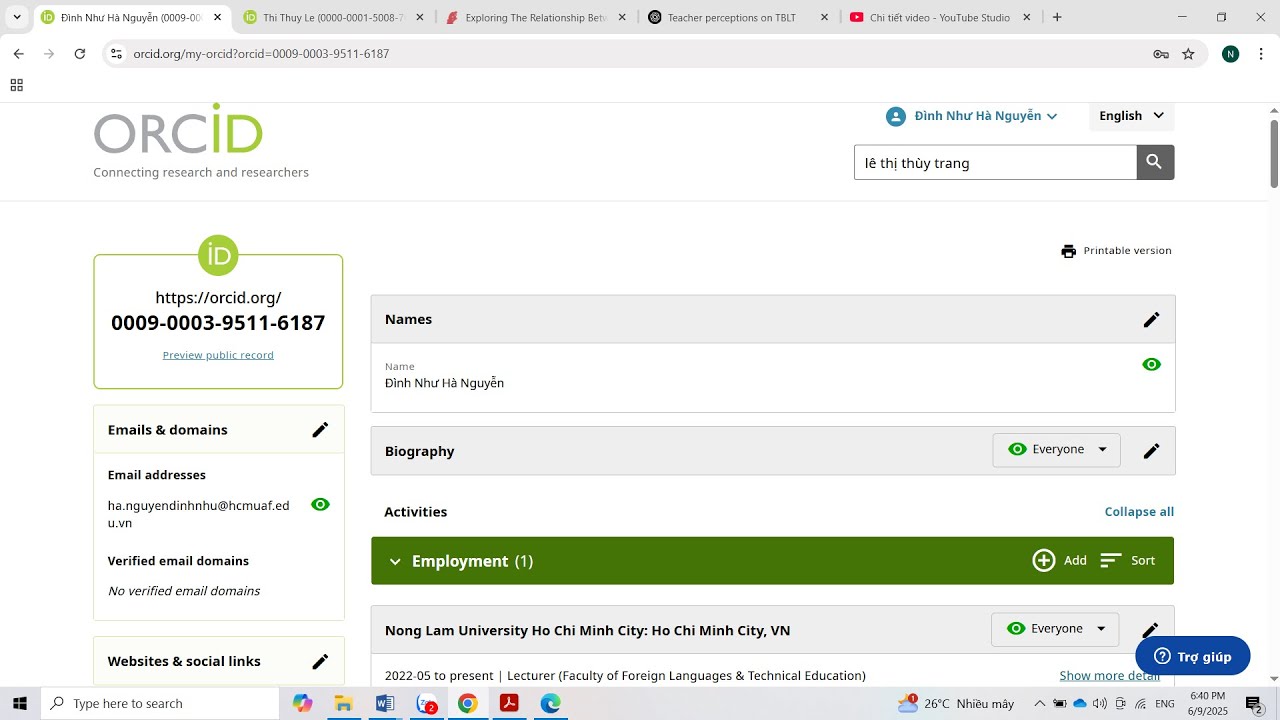
Task: Open the apps grid in bookmarks bar
Action: pos(16,85)
